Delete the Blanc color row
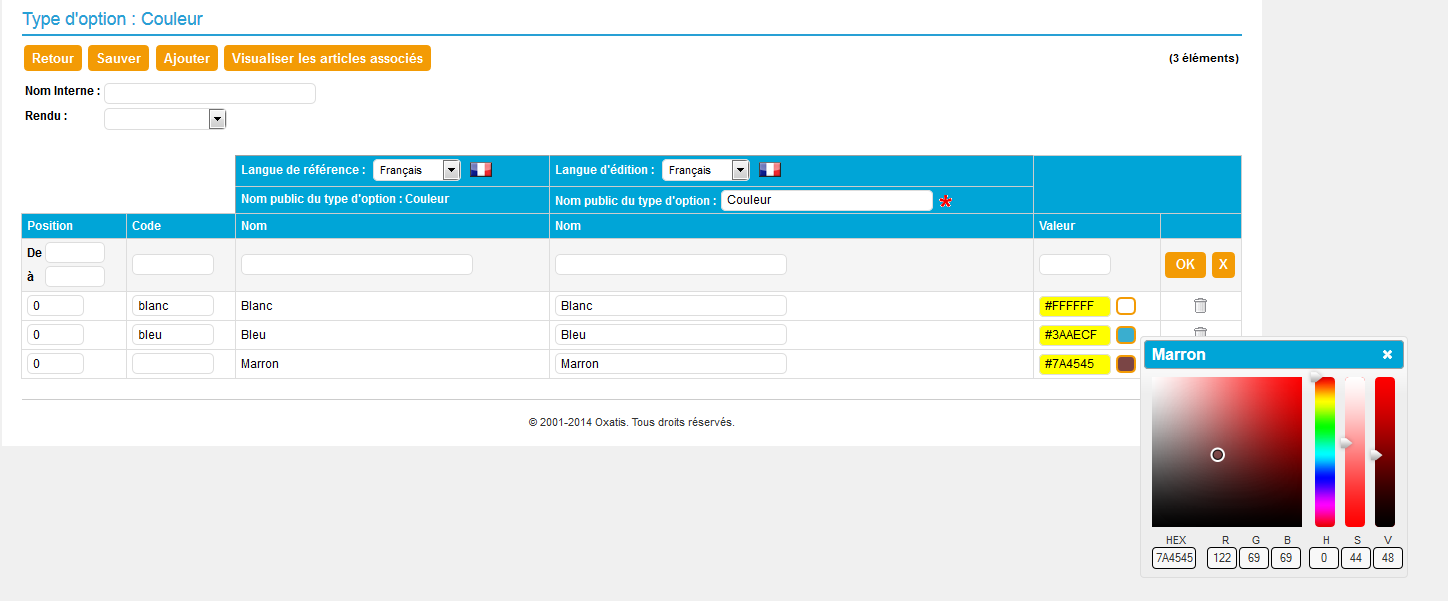 [1200, 306]
